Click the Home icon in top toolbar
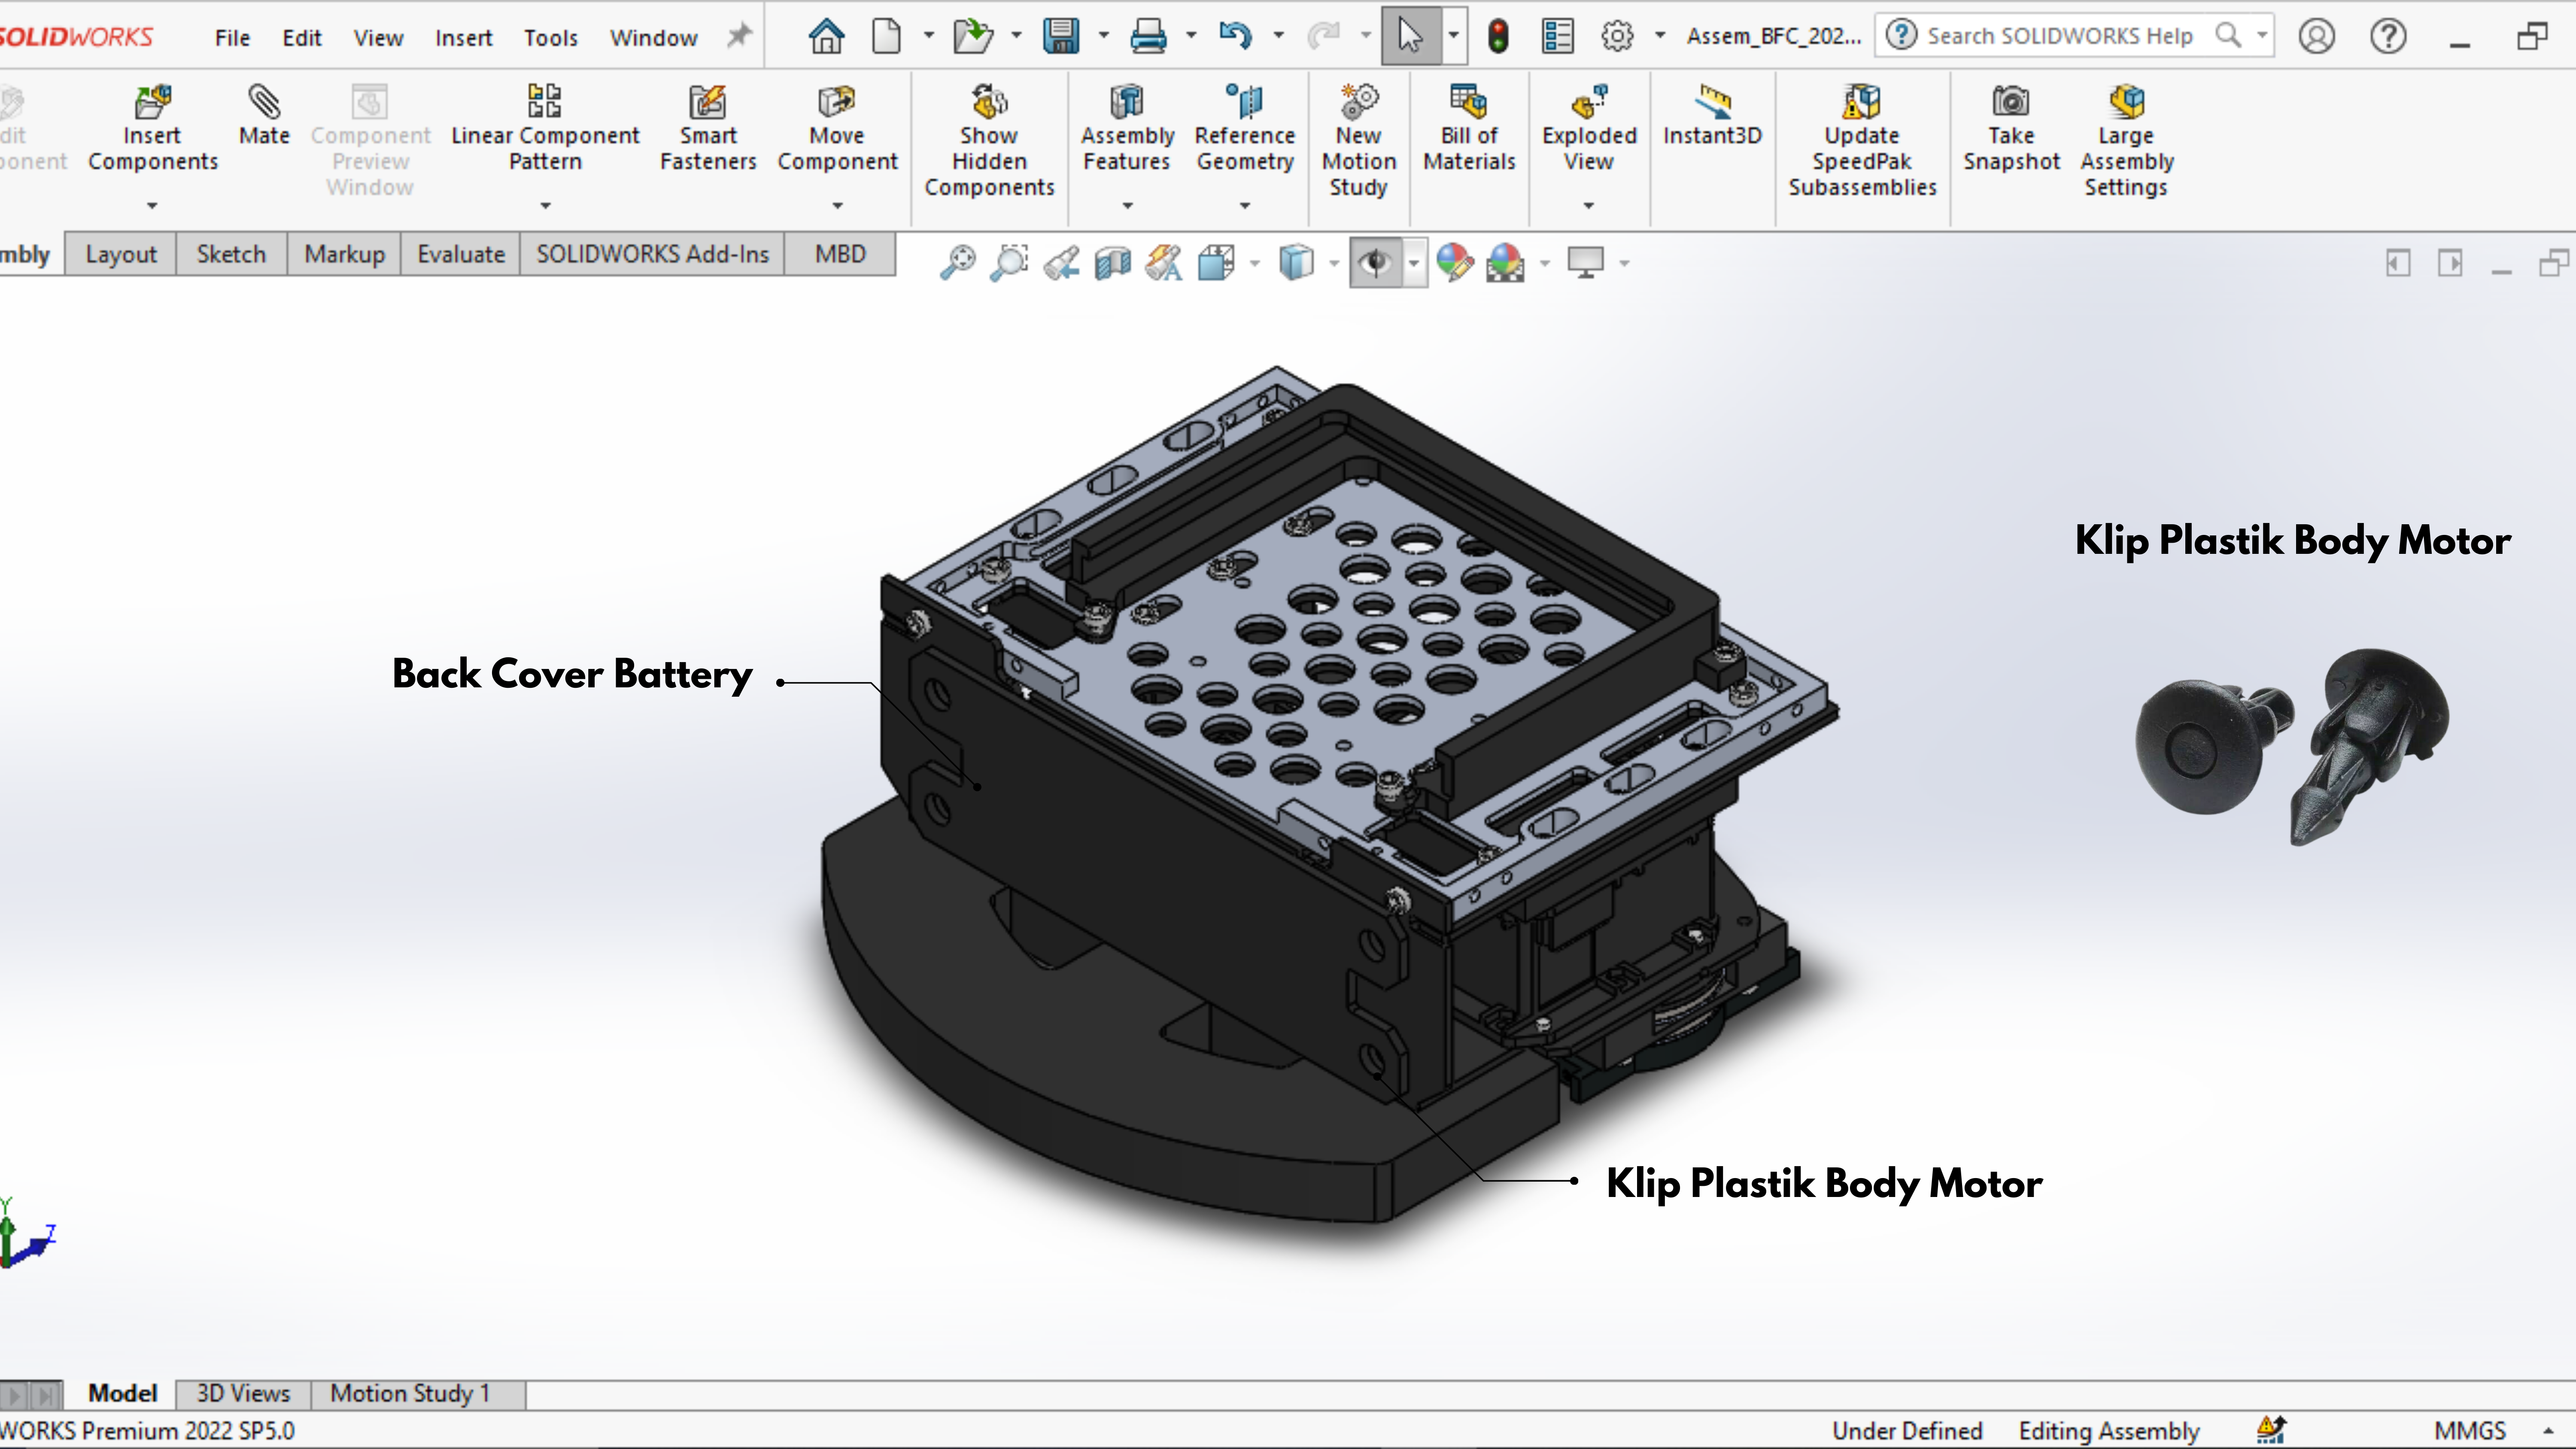 [826, 36]
